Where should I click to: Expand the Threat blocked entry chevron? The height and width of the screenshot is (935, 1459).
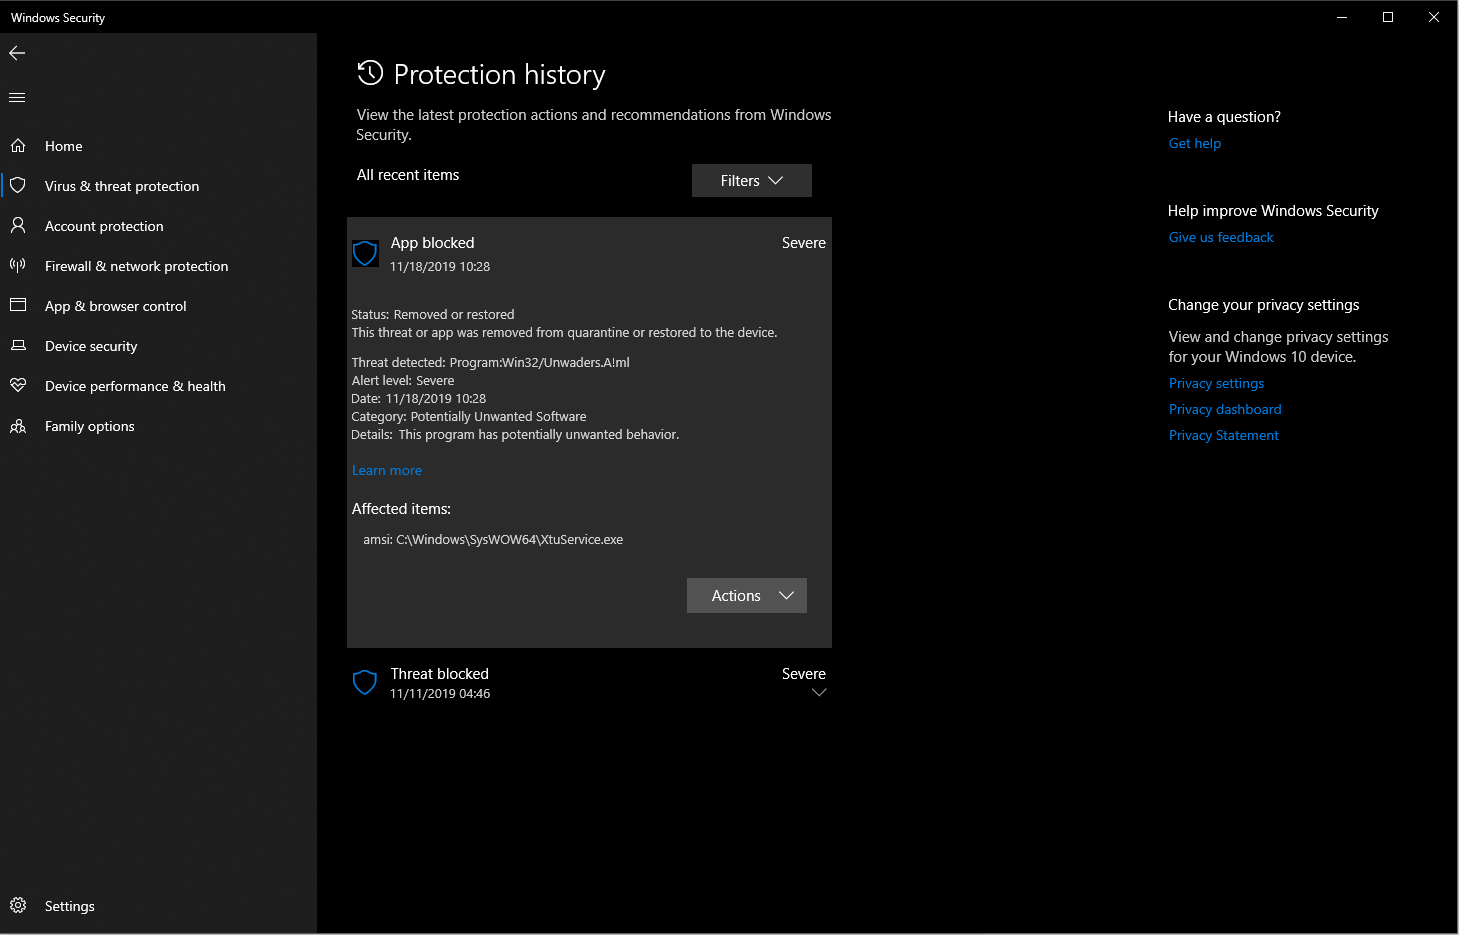click(819, 693)
